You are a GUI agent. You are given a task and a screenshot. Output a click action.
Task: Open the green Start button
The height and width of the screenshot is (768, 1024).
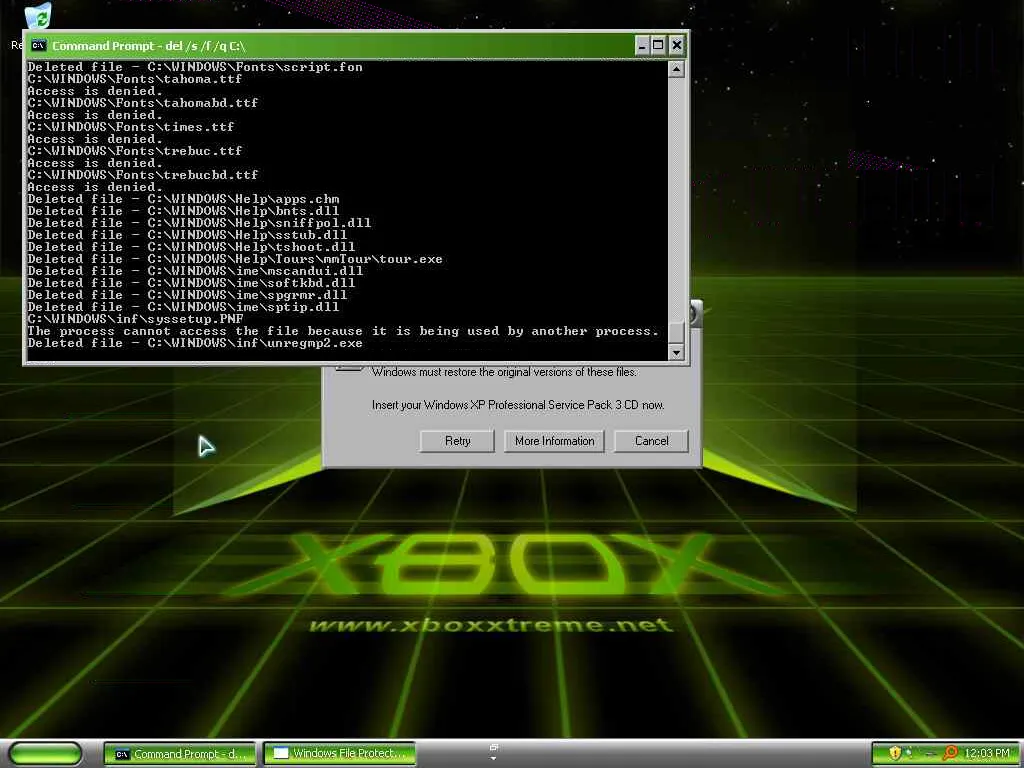[46, 754]
